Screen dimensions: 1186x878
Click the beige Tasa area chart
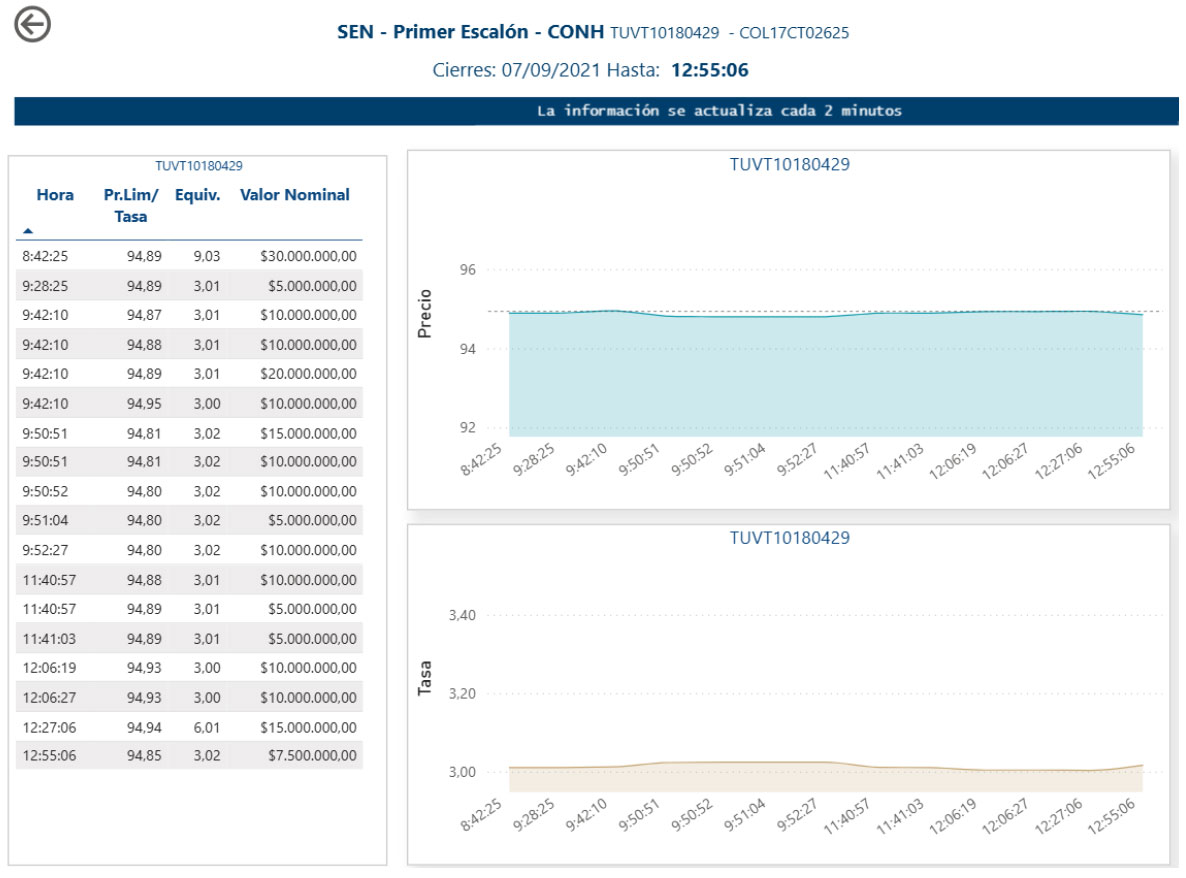point(825,778)
